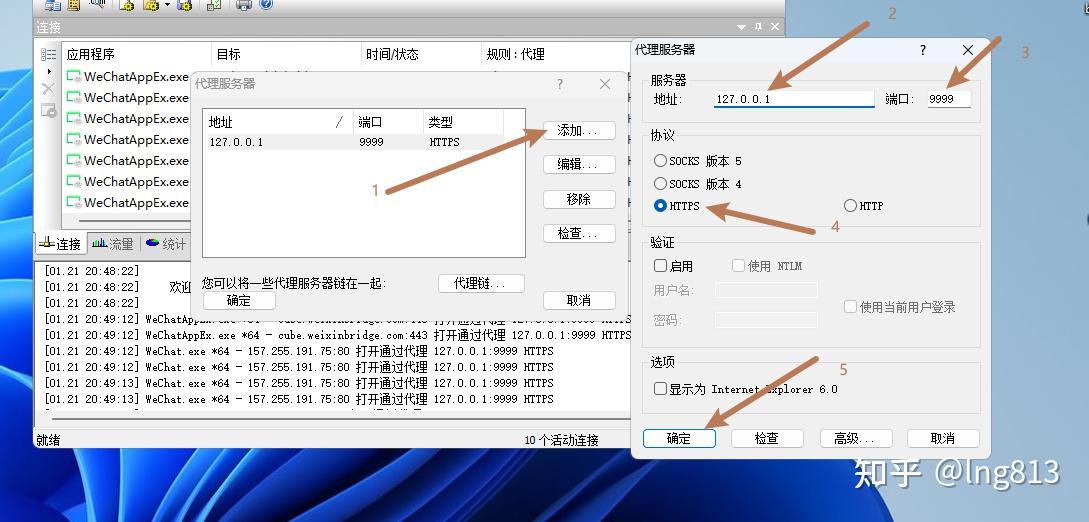Click the 端口 input field showing 9999
1089x522 pixels.
[949, 99]
